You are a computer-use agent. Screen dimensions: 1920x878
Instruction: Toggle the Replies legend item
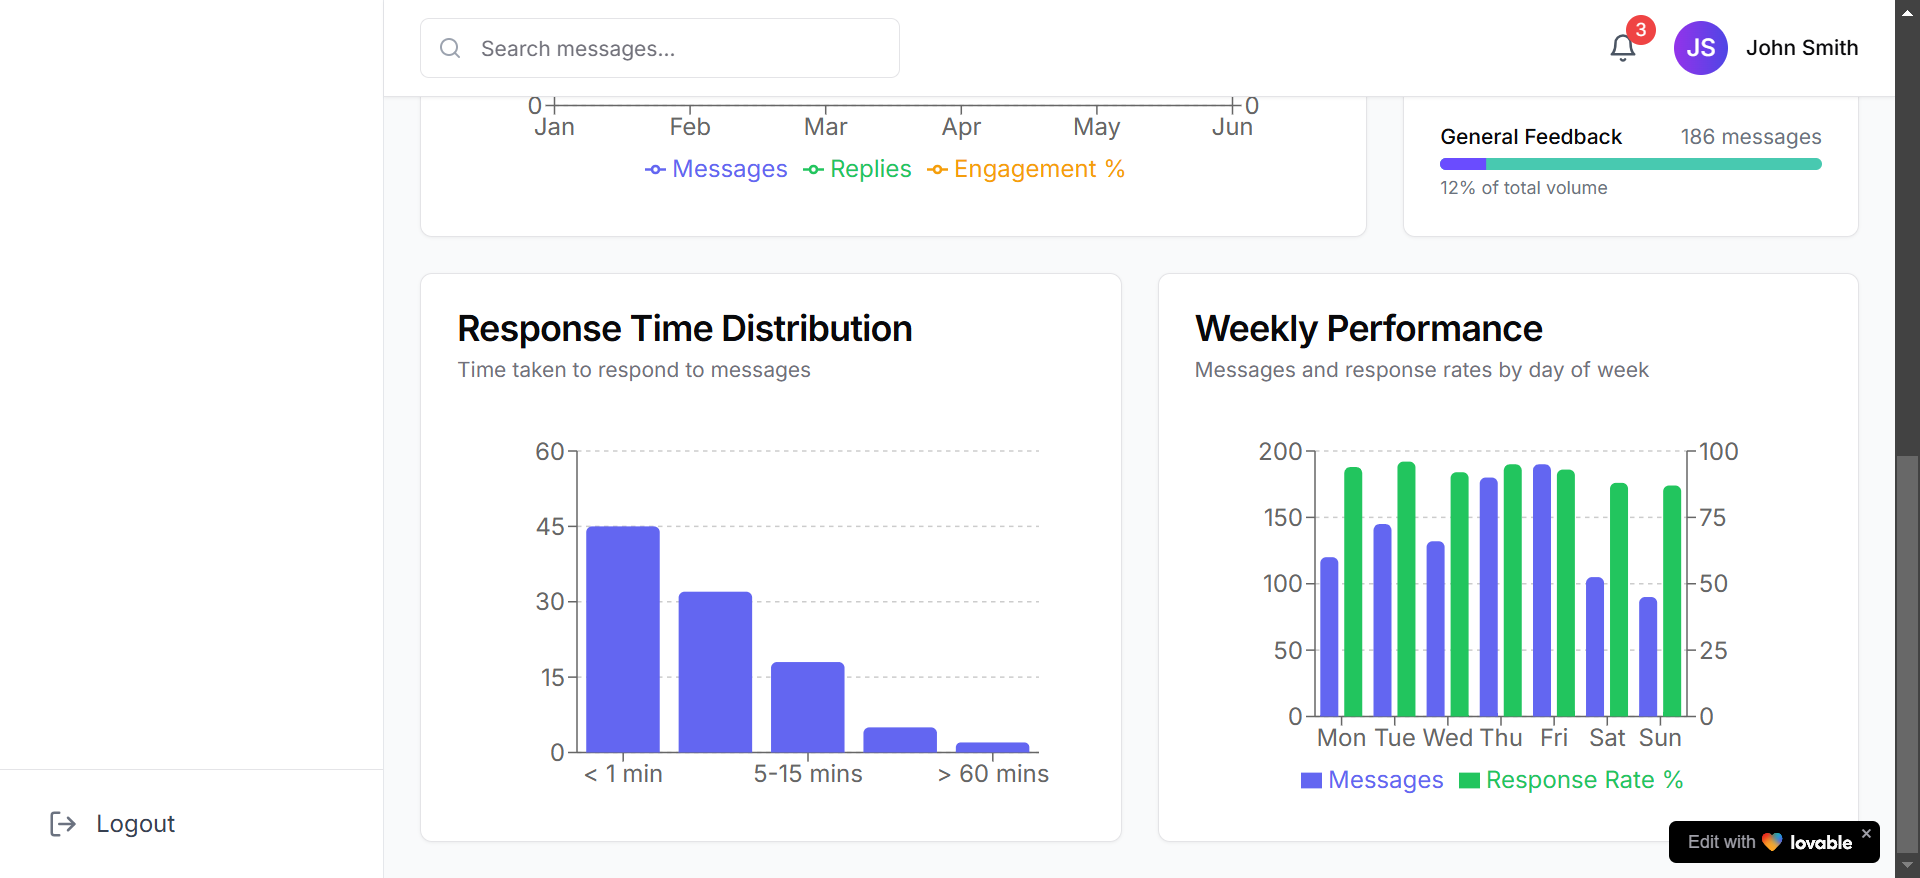[x=857, y=169]
